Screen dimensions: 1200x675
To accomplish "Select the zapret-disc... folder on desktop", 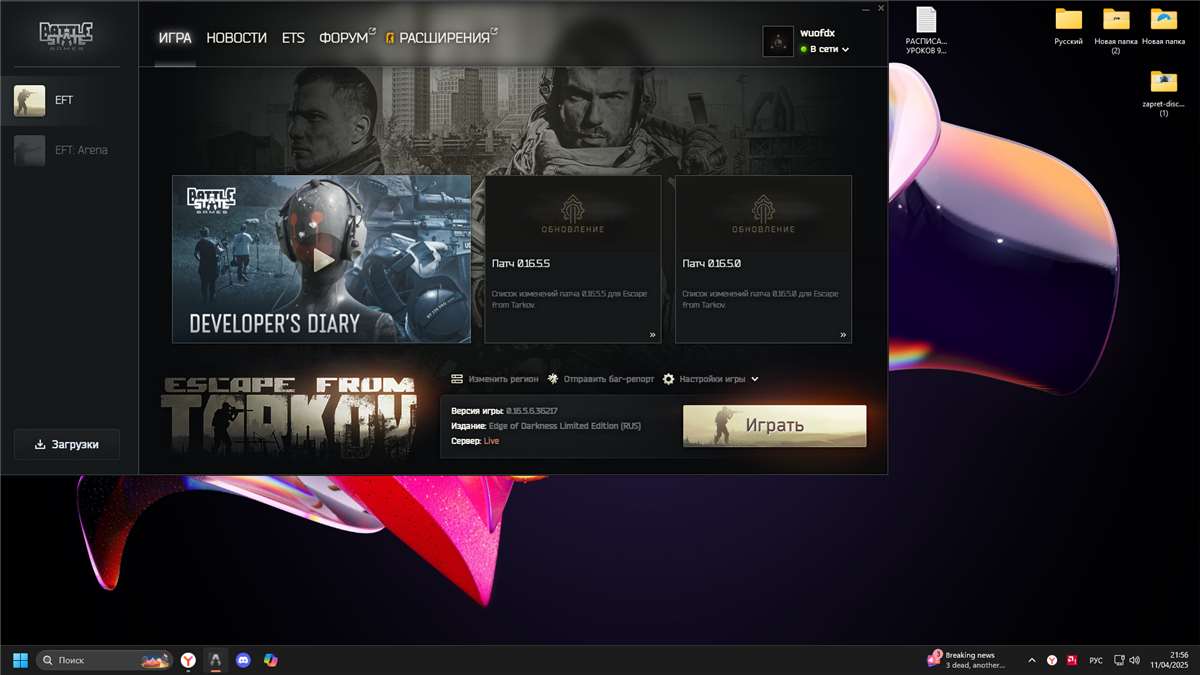I will 1163,93.
